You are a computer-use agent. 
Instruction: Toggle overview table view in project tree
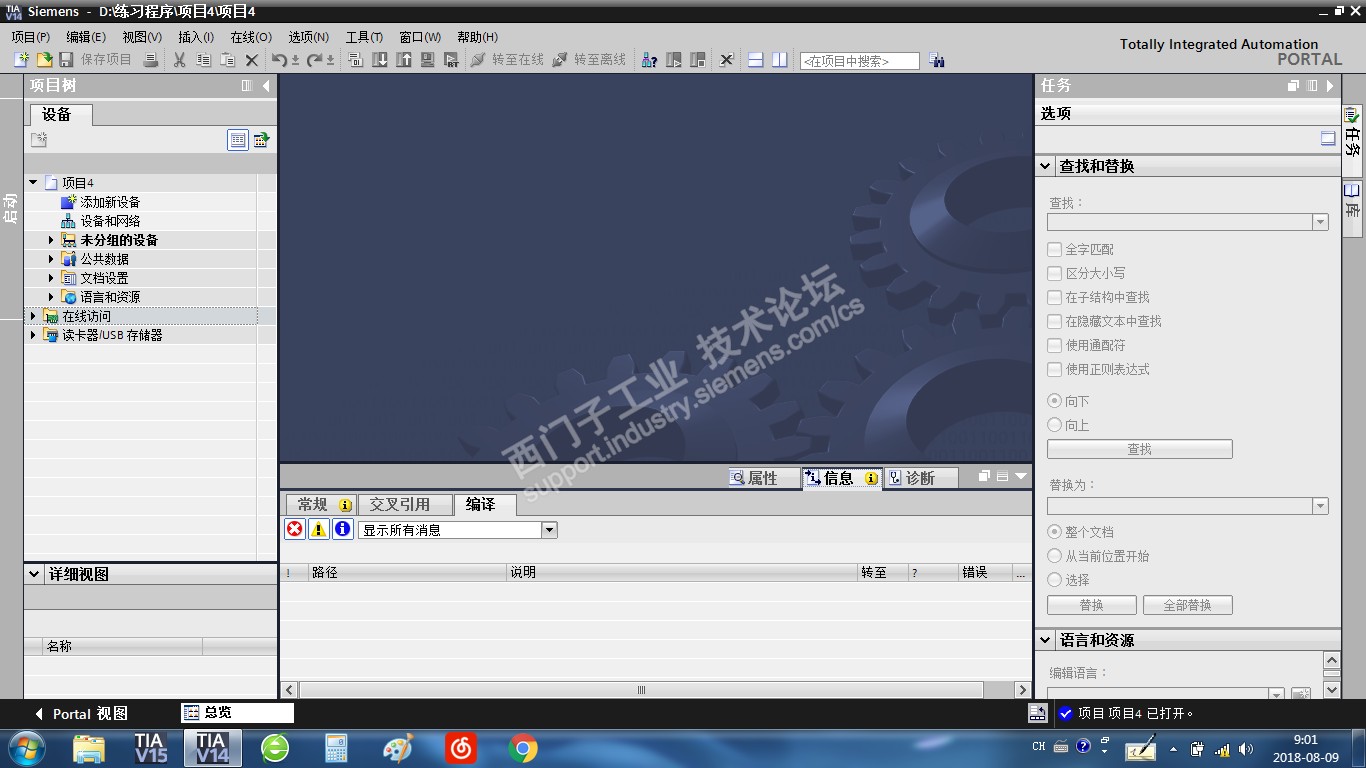point(238,140)
